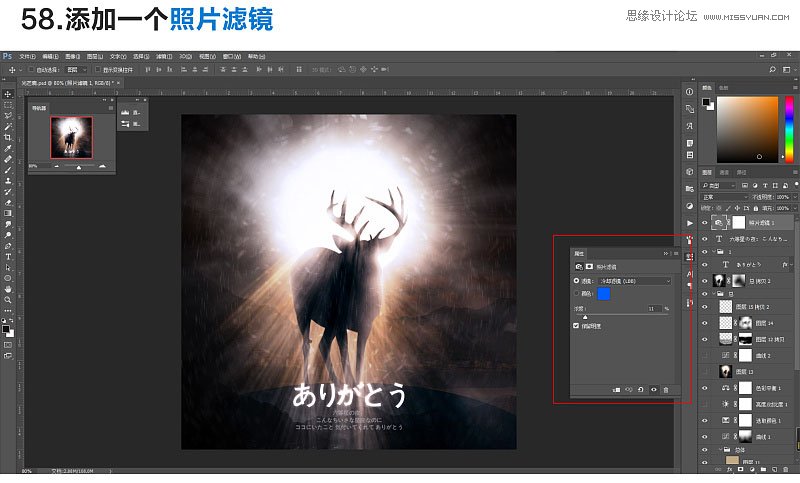This screenshot has height=483, width=800.
Task: Hide the 图层 14 layer
Action: tap(705, 323)
